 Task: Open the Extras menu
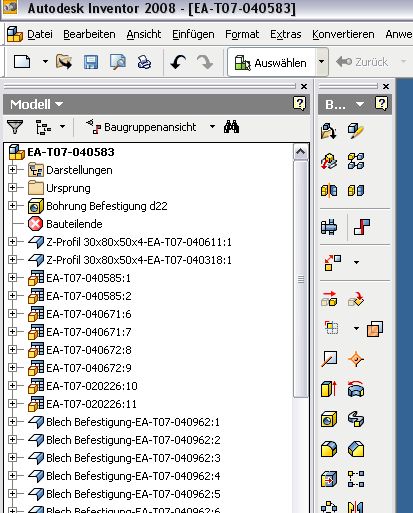(286, 34)
